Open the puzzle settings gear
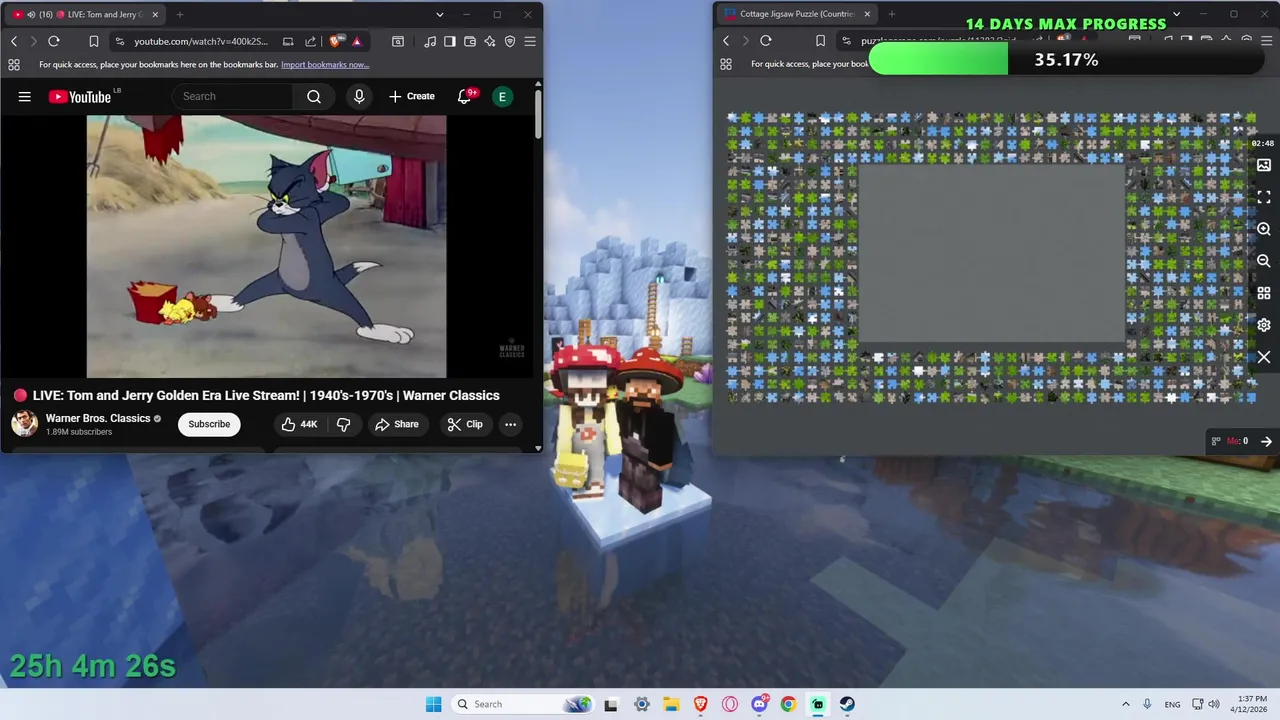This screenshot has height=720, width=1280. (1264, 325)
